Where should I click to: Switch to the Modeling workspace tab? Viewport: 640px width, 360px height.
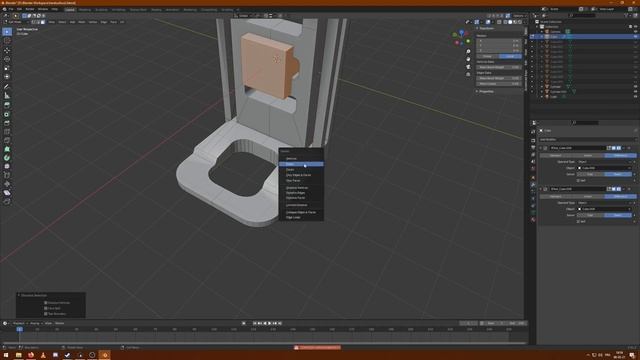click(x=85, y=9)
